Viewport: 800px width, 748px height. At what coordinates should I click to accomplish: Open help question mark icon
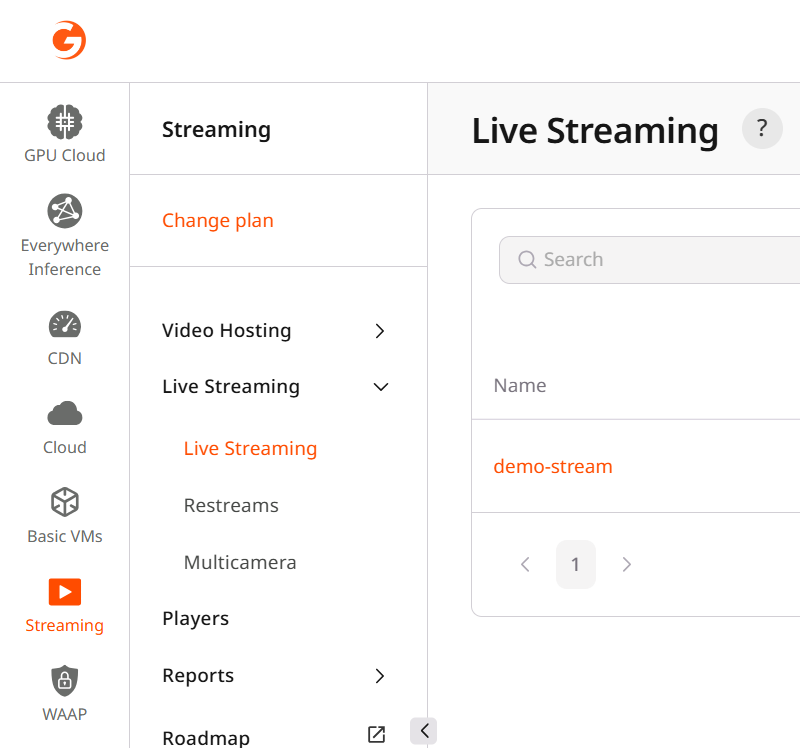(x=762, y=129)
